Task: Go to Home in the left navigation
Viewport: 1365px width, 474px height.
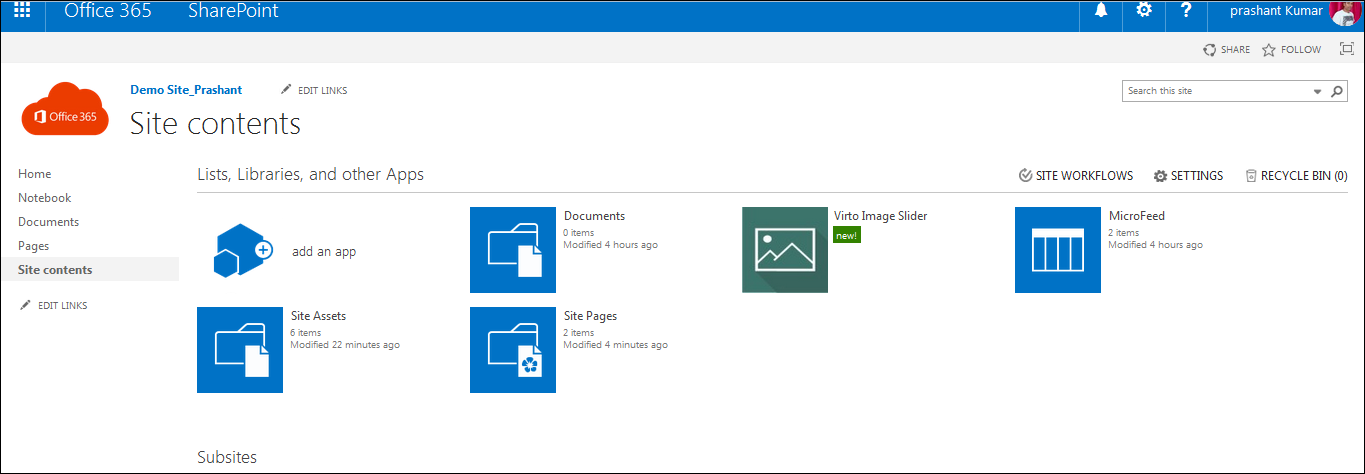Action: pyautogui.click(x=34, y=174)
